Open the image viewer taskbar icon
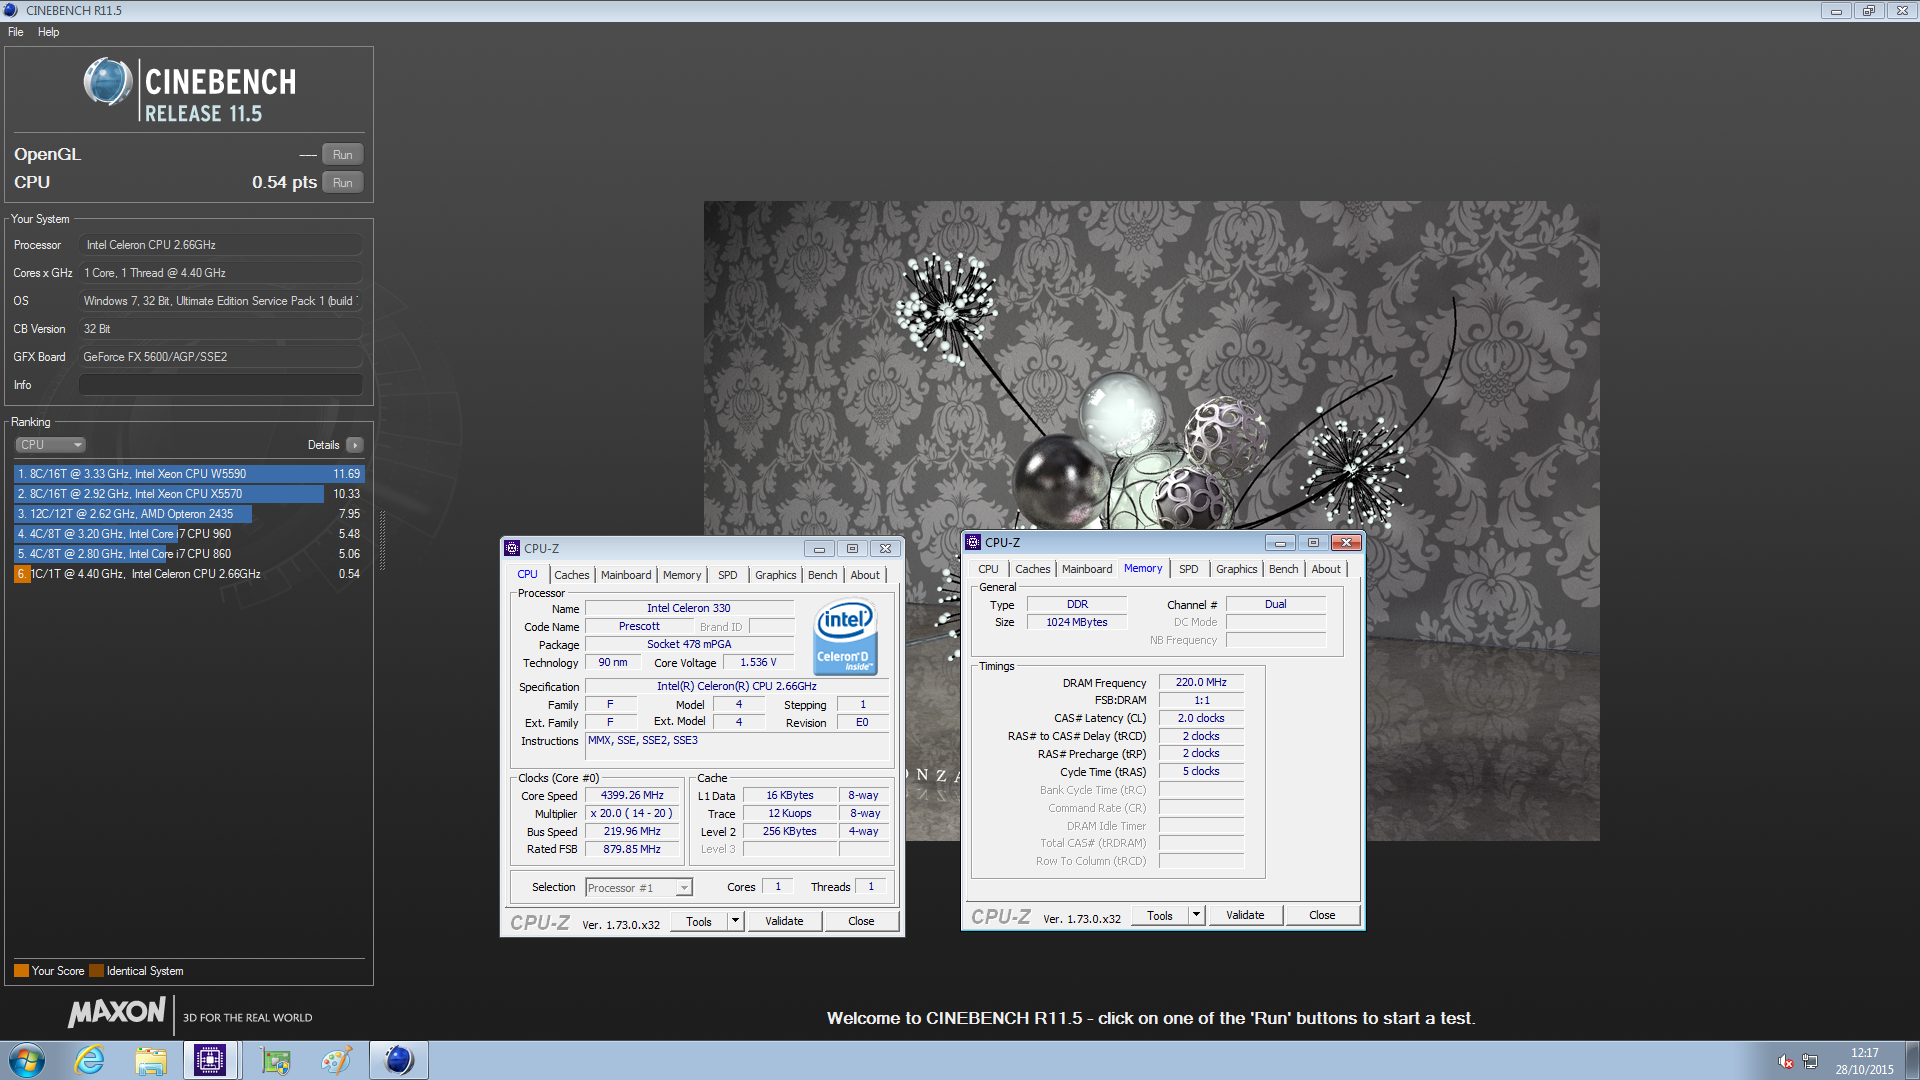 (x=276, y=1060)
